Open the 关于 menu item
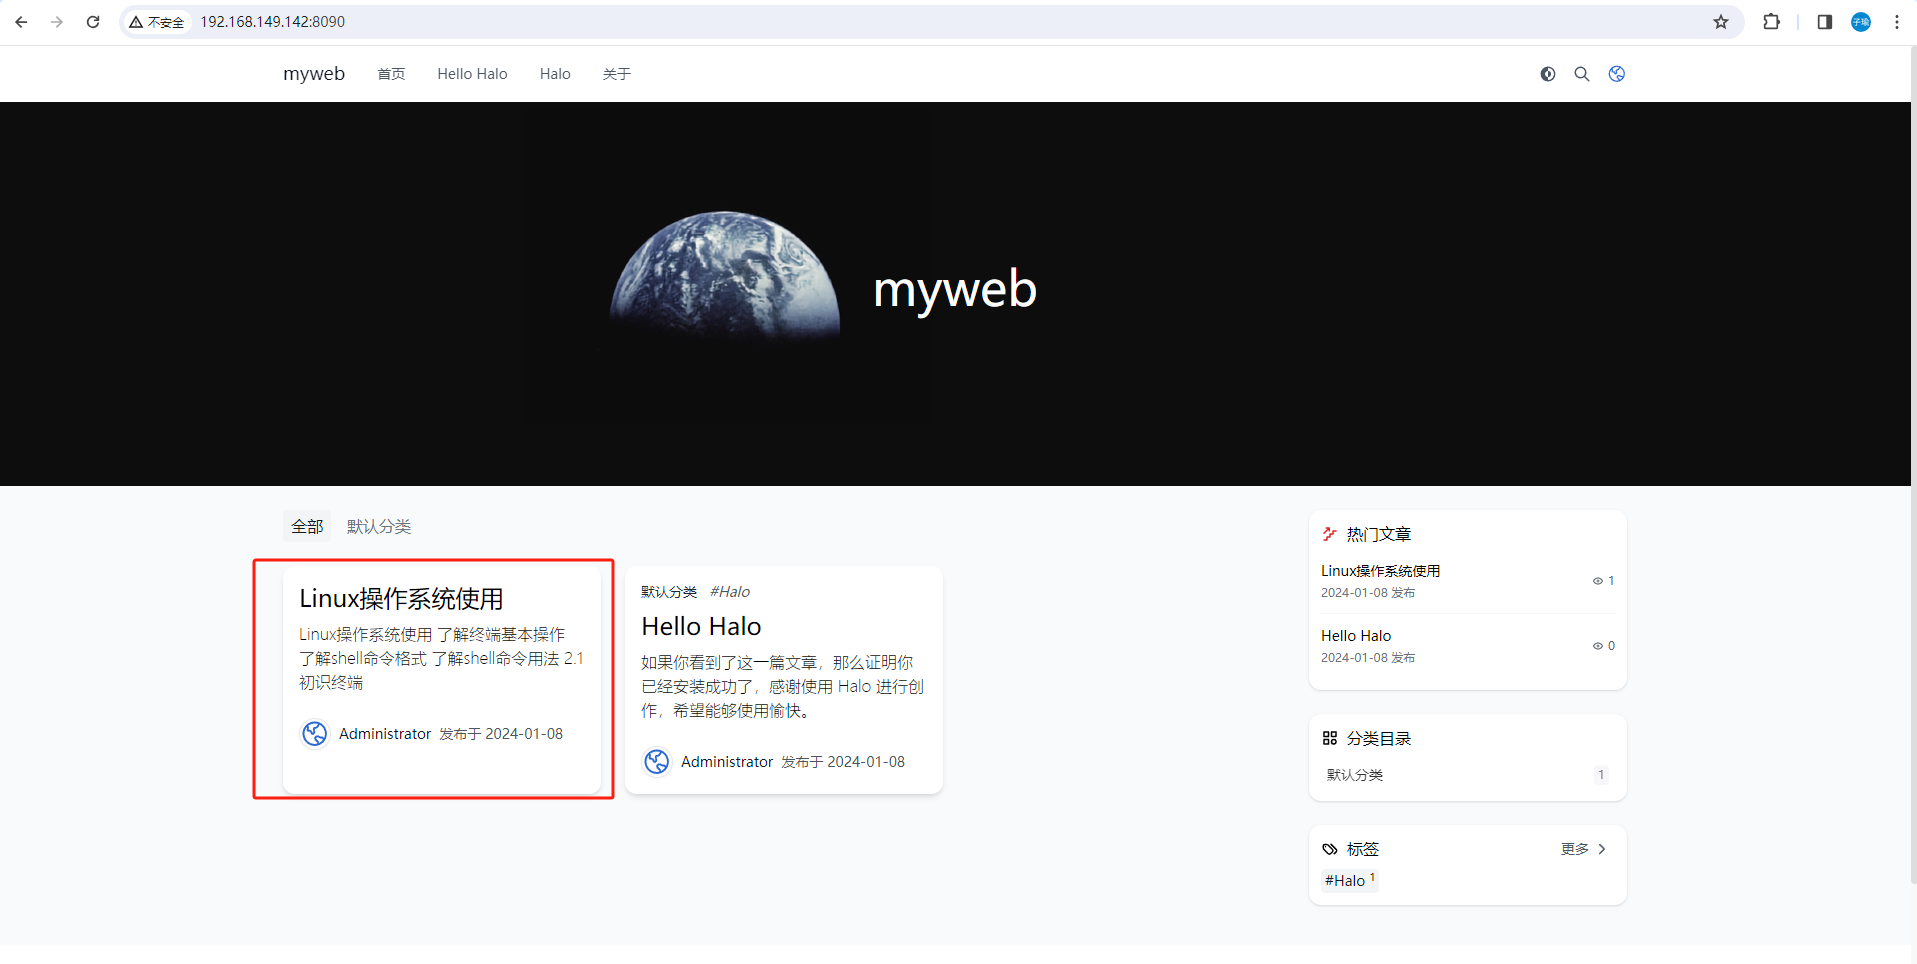This screenshot has width=1917, height=964. coord(616,73)
